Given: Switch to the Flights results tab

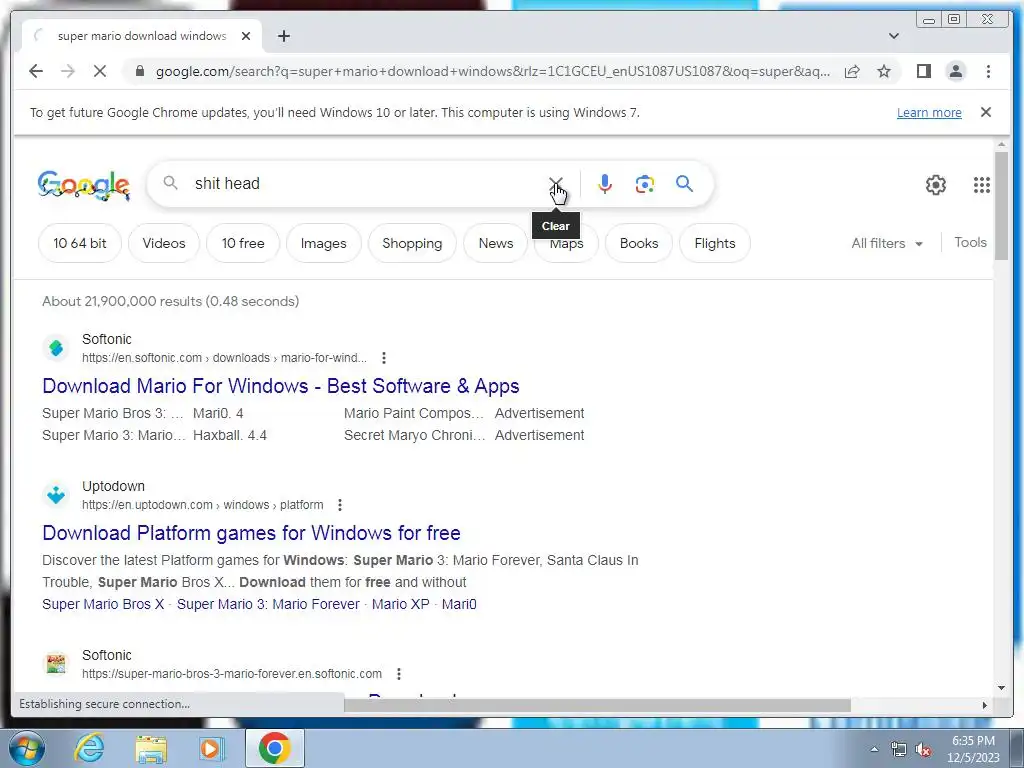Looking at the screenshot, I should [x=714, y=243].
